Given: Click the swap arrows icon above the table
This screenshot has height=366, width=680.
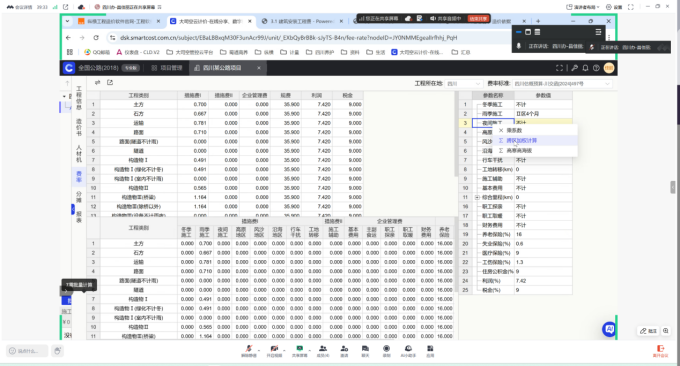Looking at the screenshot, I should coord(98,82).
